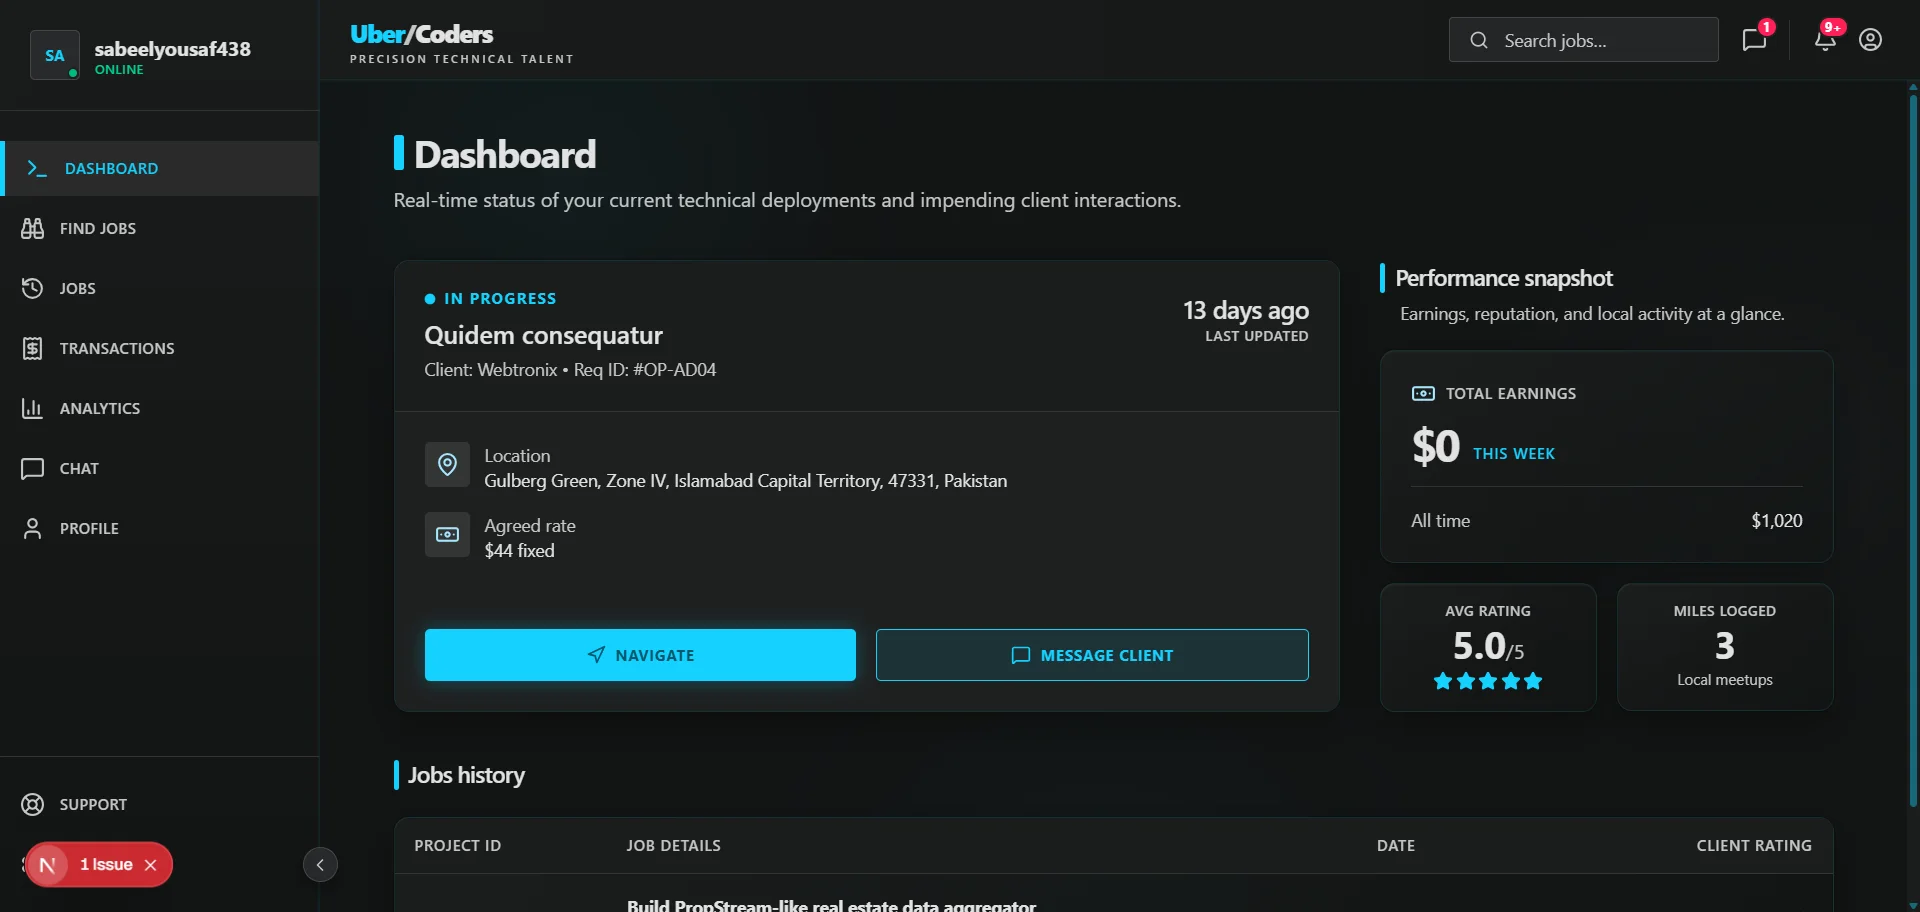Open Support menu item
The width and height of the screenshot is (1920, 912).
(x=160, y=804)
